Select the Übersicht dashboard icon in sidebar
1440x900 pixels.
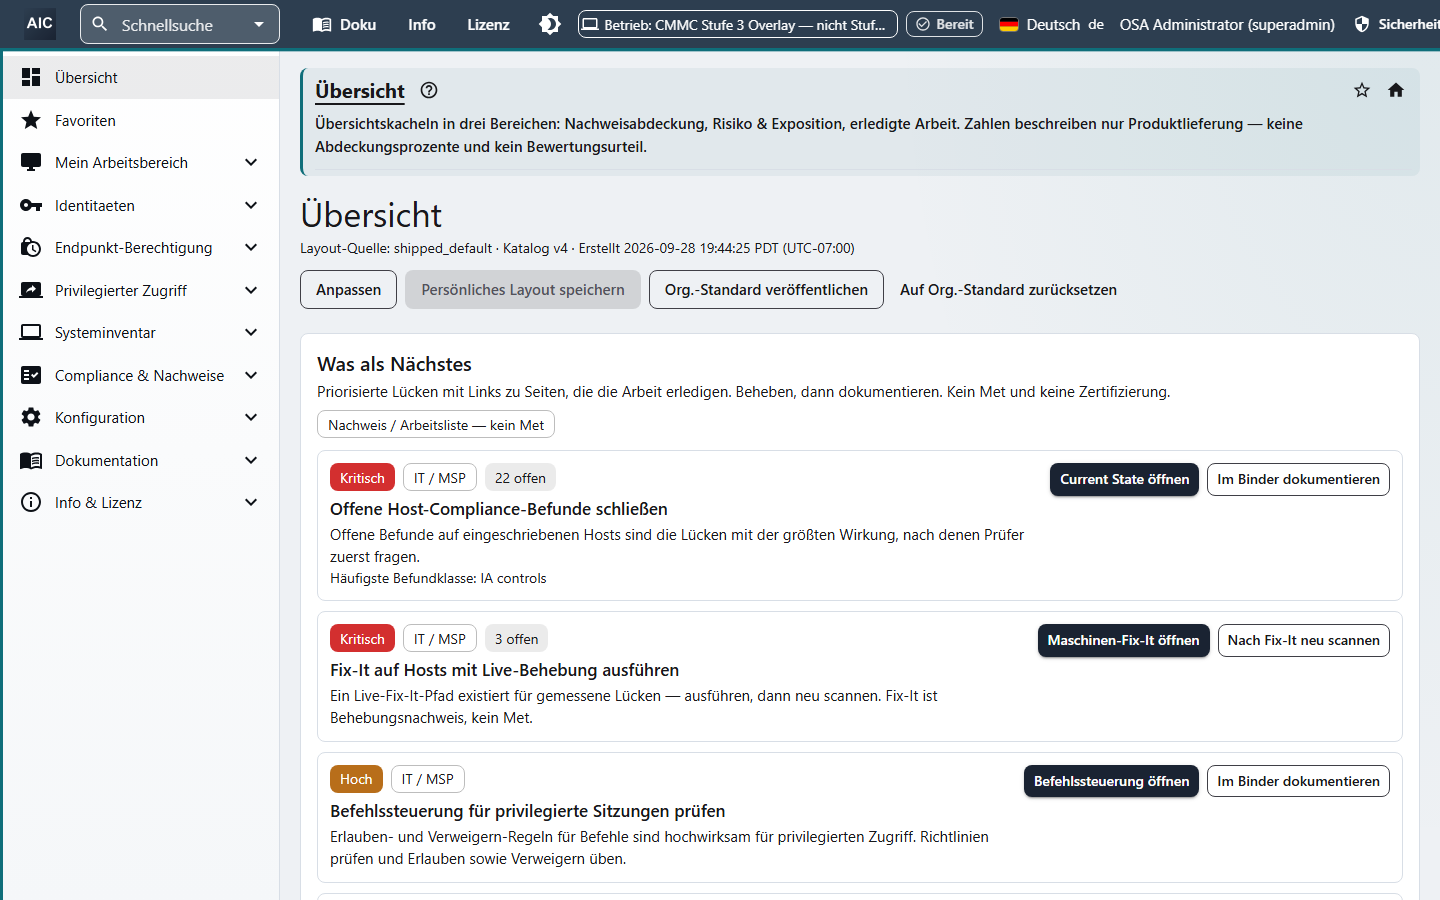pos(31,77)
